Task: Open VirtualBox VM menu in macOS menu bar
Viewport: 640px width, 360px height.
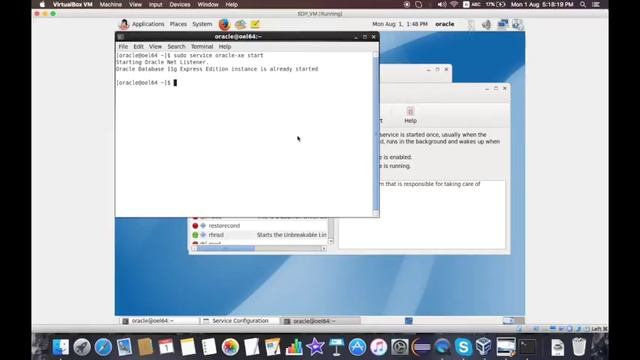Action: tap(73, 4)
